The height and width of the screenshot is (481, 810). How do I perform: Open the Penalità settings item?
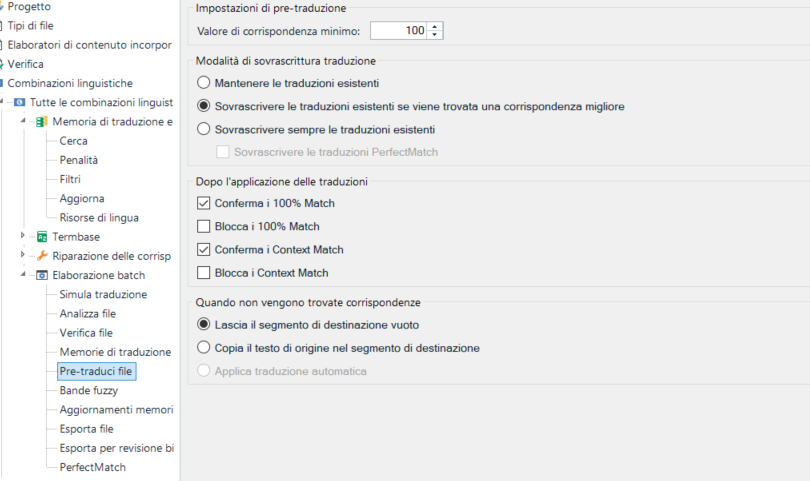79,160
